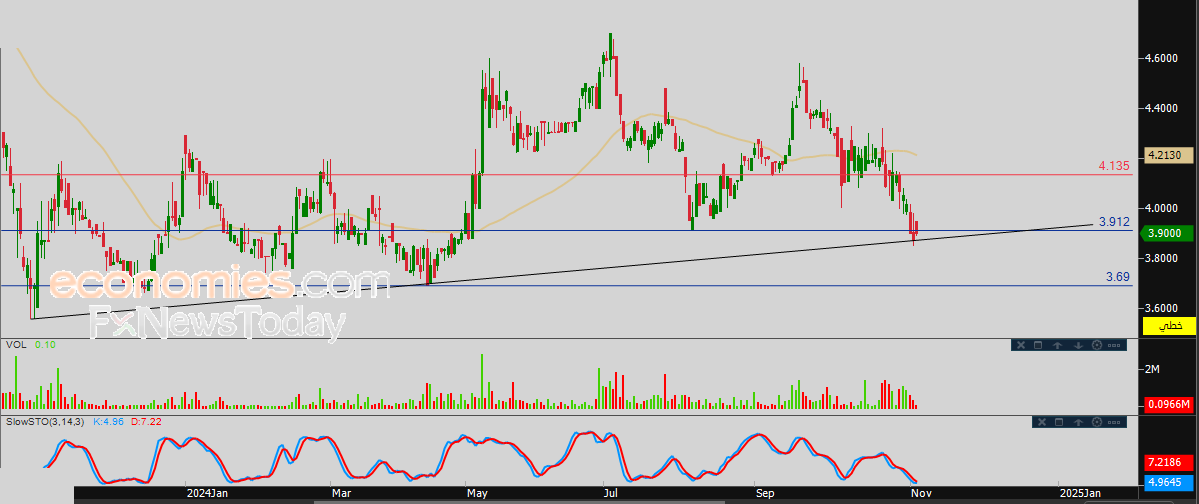Click the yellow خطي chart type label

(x=1168, y=326)
